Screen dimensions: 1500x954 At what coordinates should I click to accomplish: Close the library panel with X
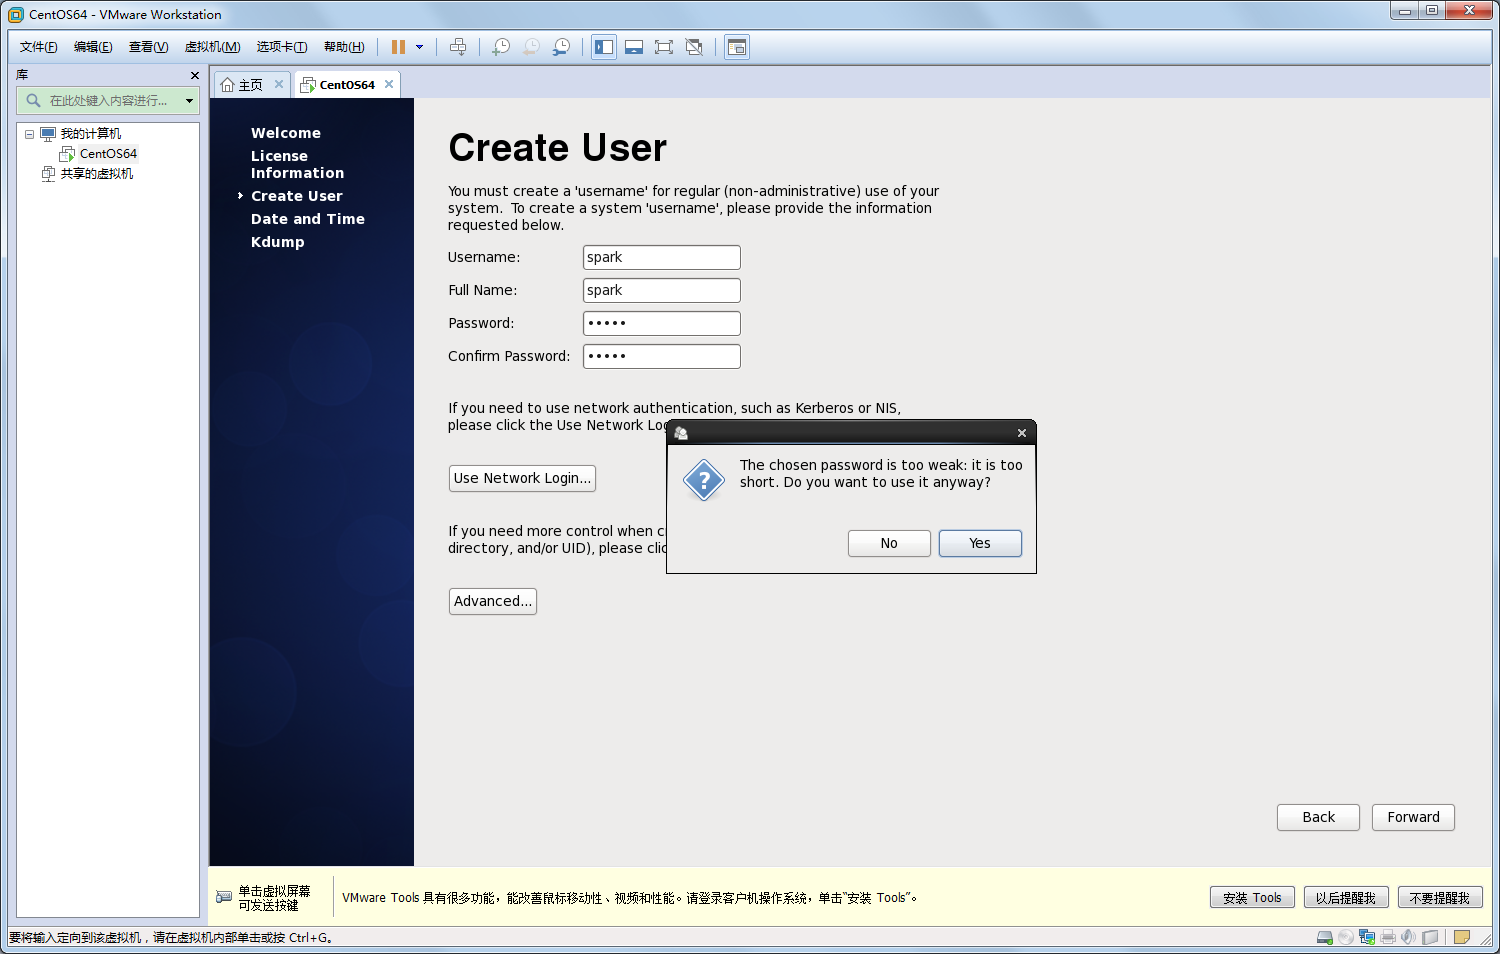click(195, 75)
